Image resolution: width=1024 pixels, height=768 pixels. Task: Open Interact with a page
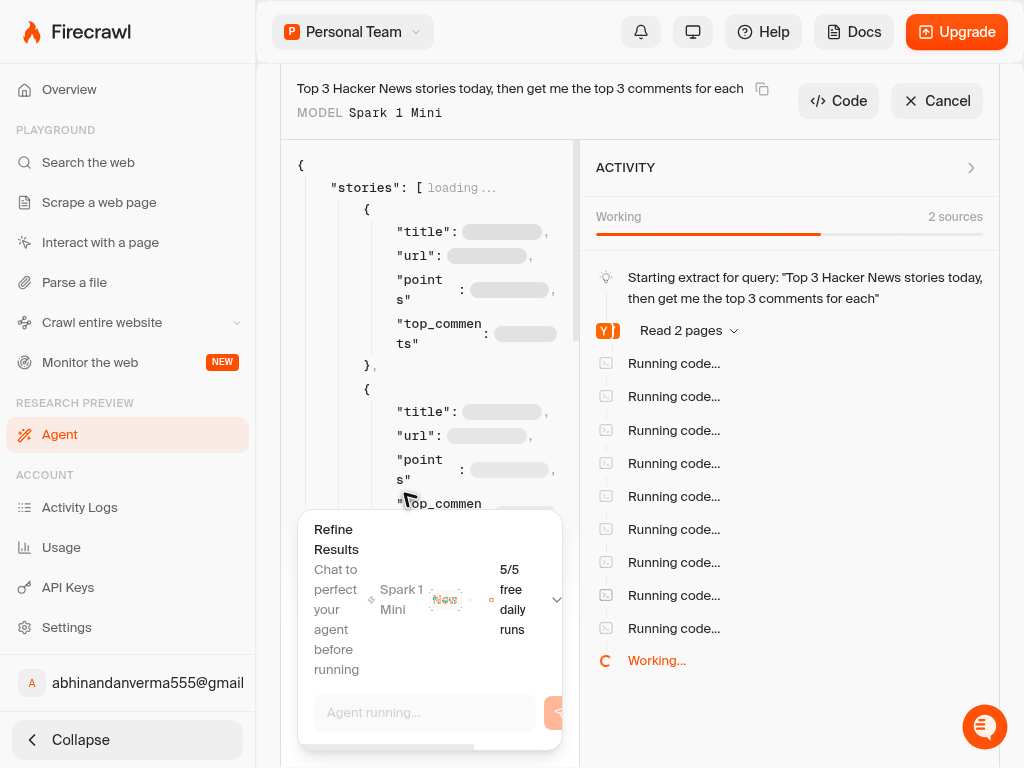click(127, 242)
